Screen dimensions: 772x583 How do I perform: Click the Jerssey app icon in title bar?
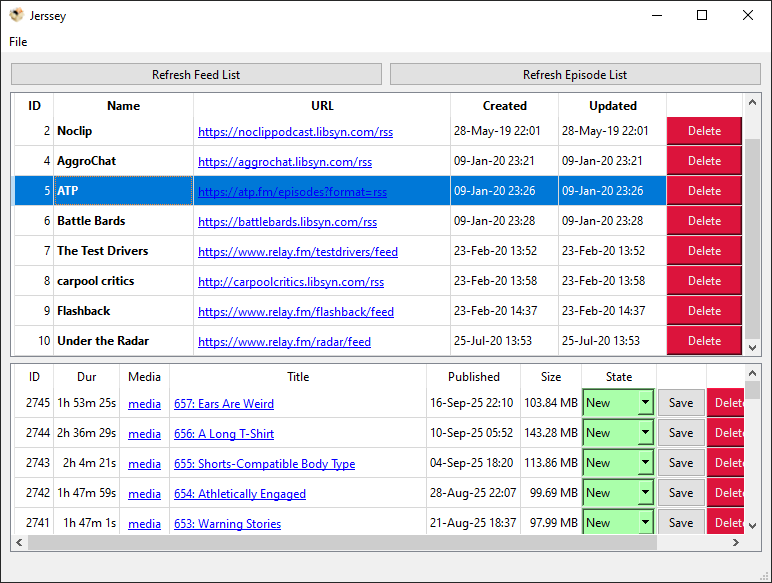pyautogui.click(x=16, y=16)
